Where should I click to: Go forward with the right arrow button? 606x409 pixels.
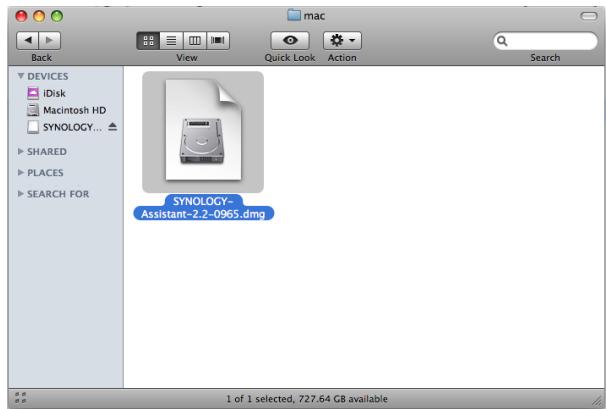click(49, 40)
